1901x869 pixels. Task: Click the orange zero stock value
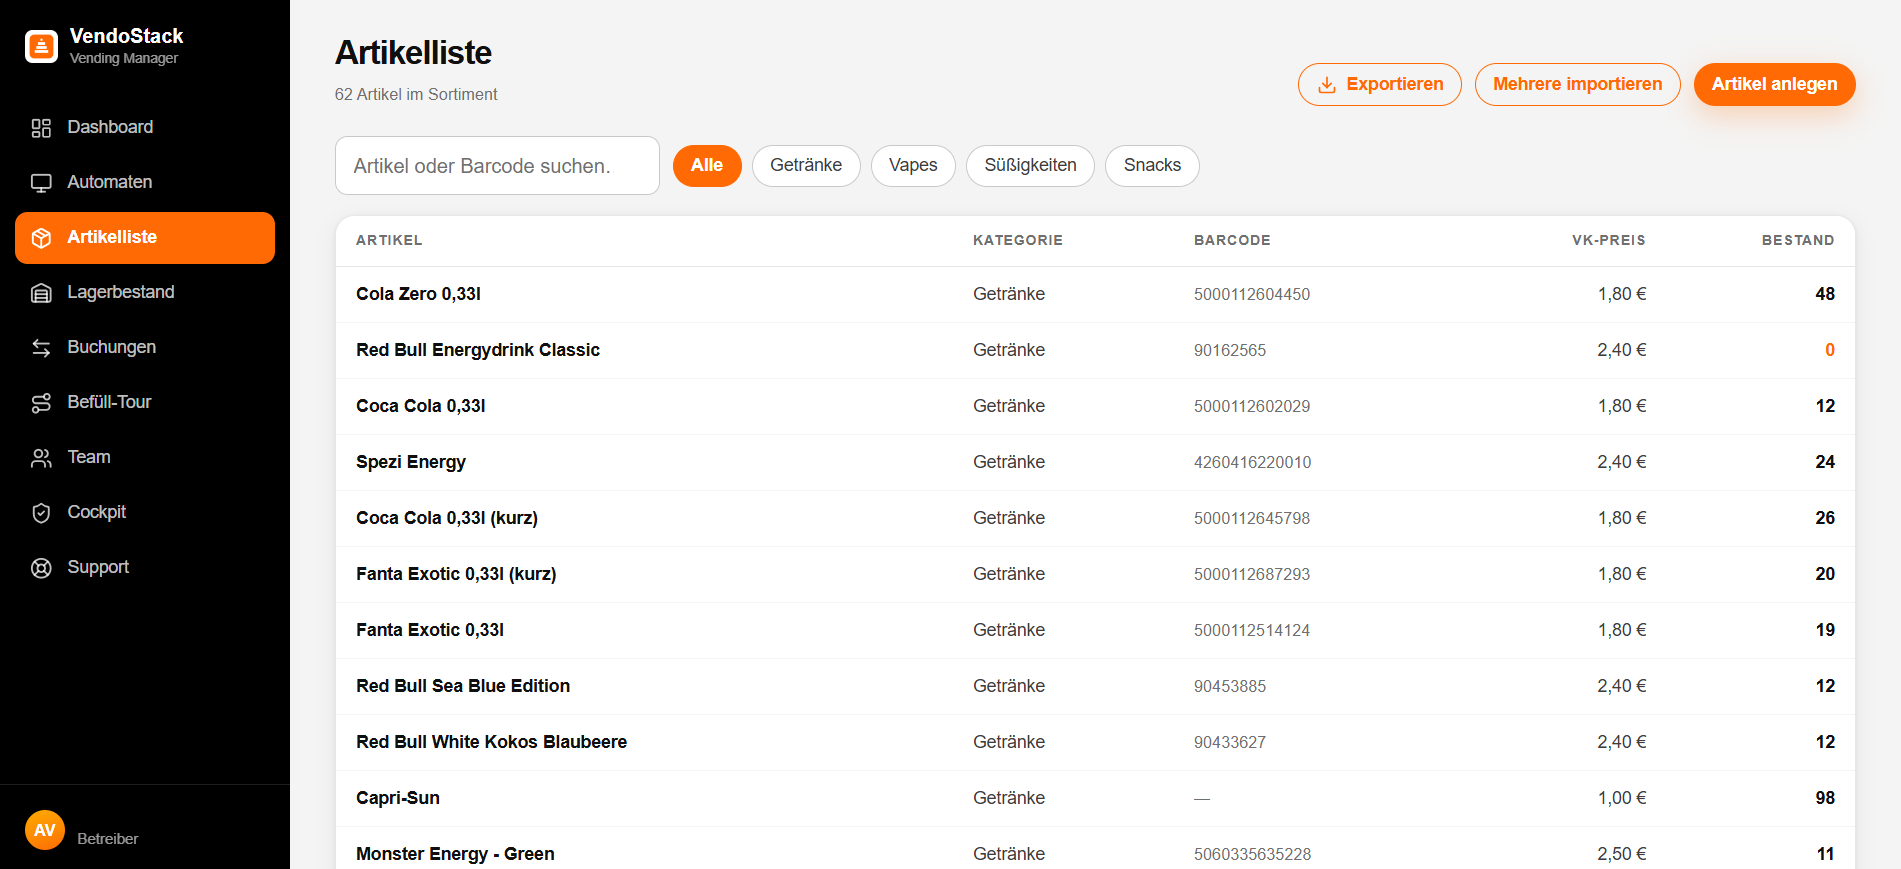1830,350
